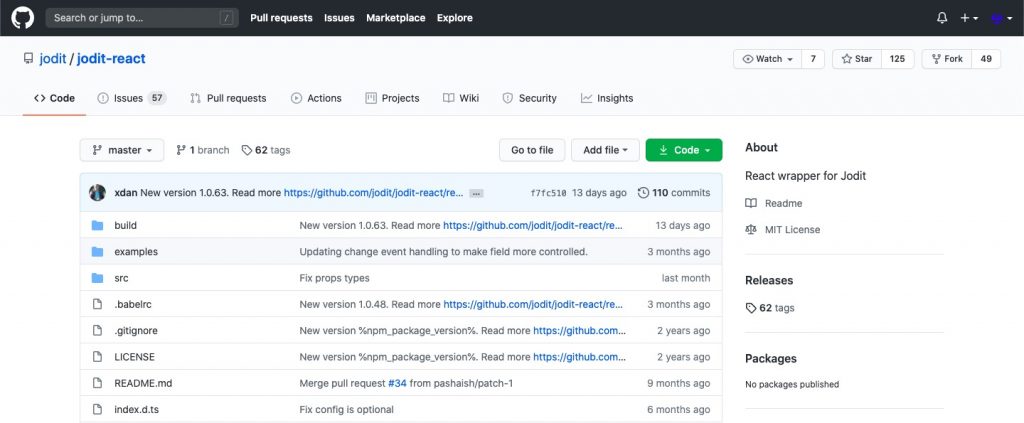The image size is (1024, 423).
Task: Open the .babelrc file name
Action: tap(133, 304)
